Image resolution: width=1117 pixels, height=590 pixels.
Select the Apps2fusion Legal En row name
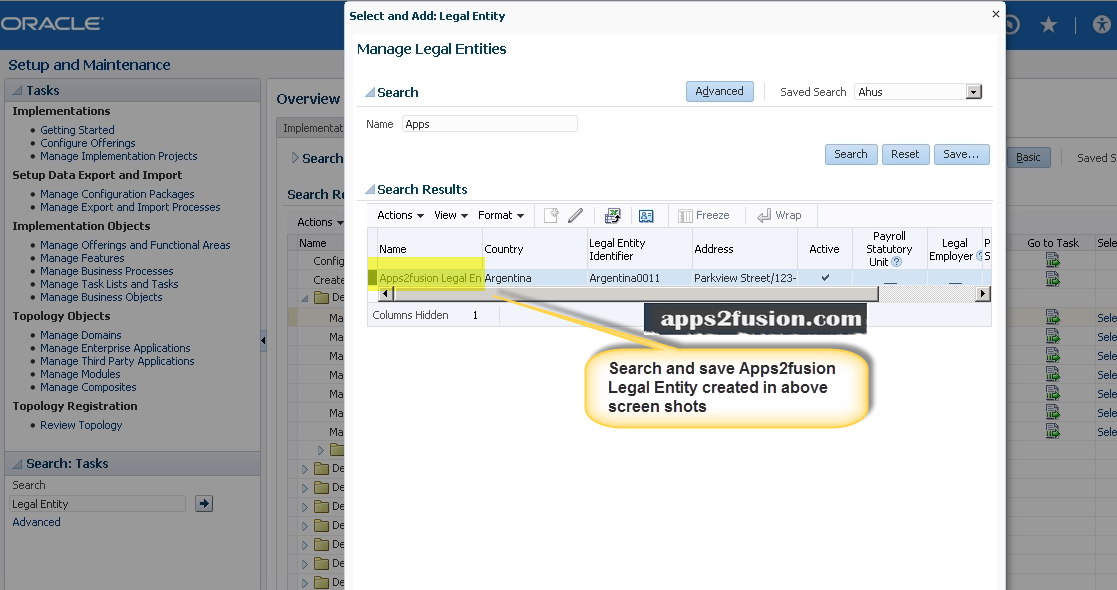pos(430,278)
